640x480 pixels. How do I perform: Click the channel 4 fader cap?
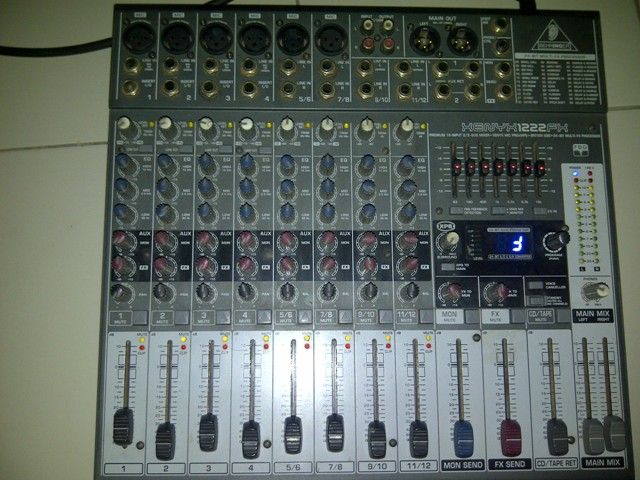click(x=251, y=440)
